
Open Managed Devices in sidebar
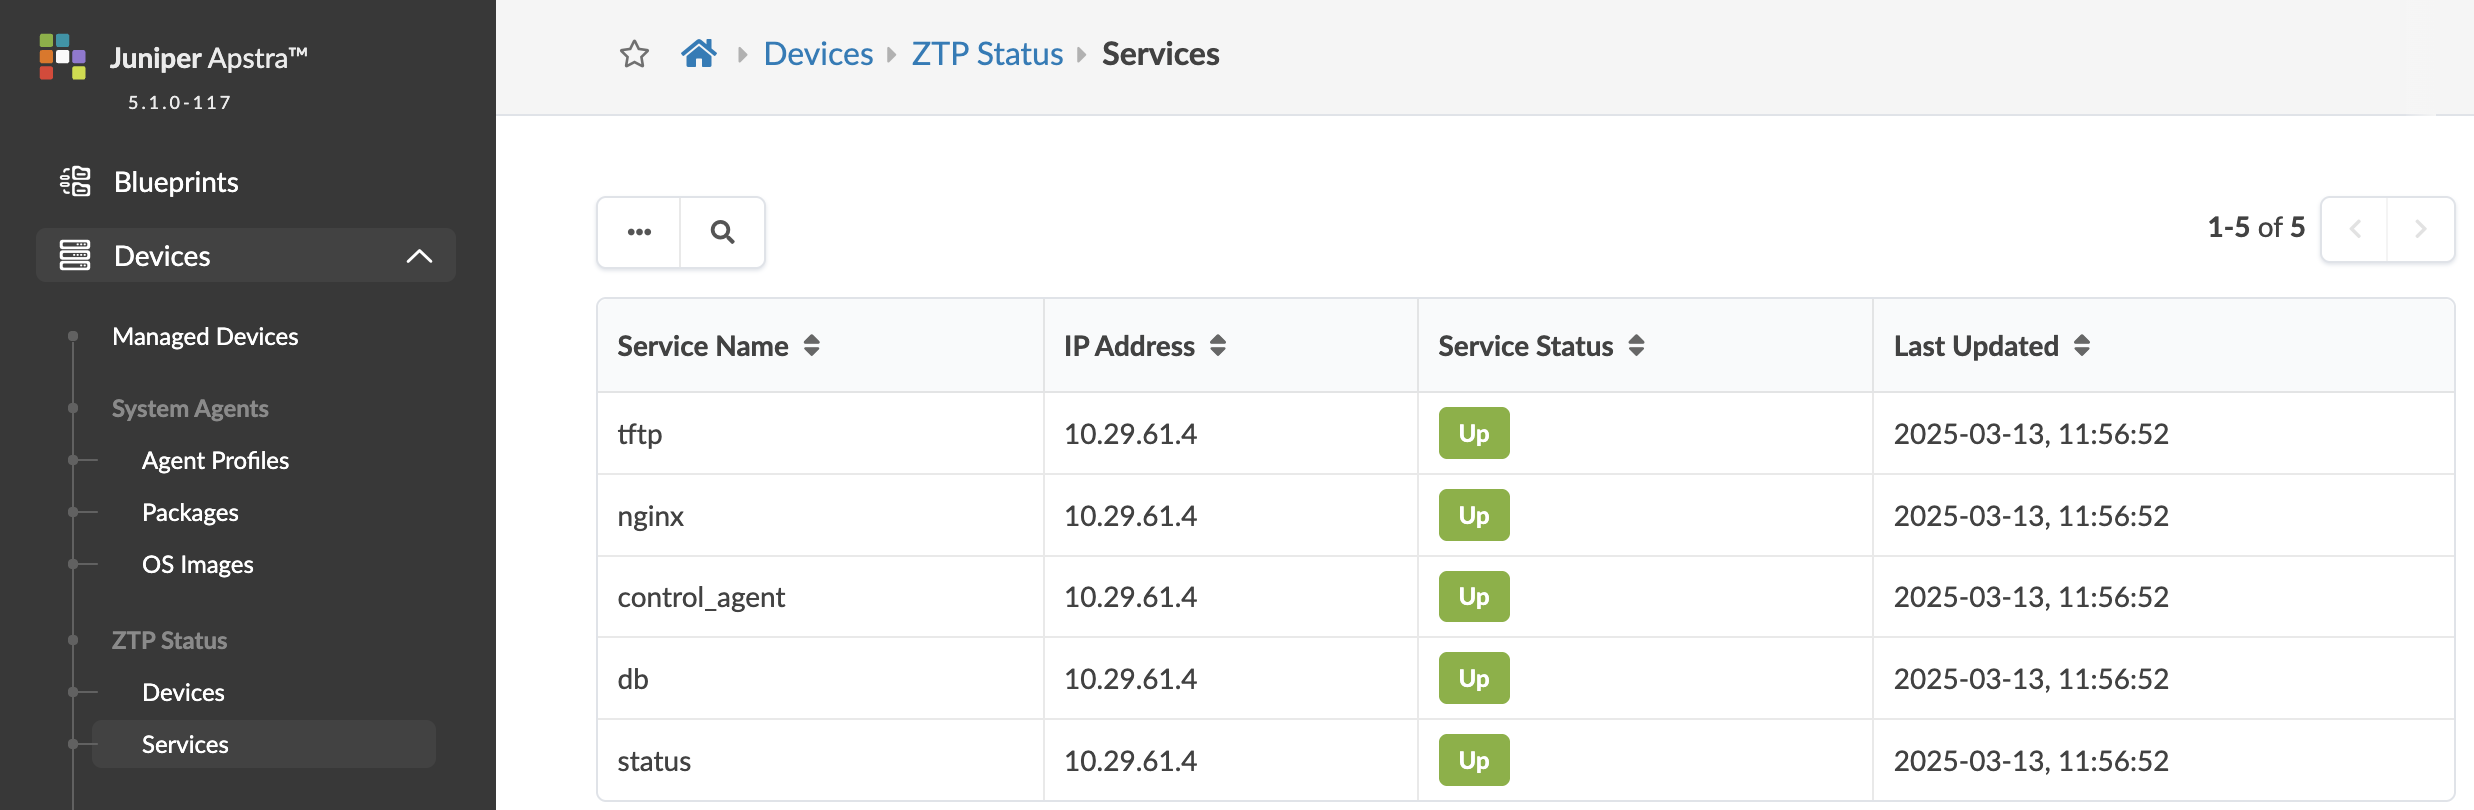pos(205,337)
